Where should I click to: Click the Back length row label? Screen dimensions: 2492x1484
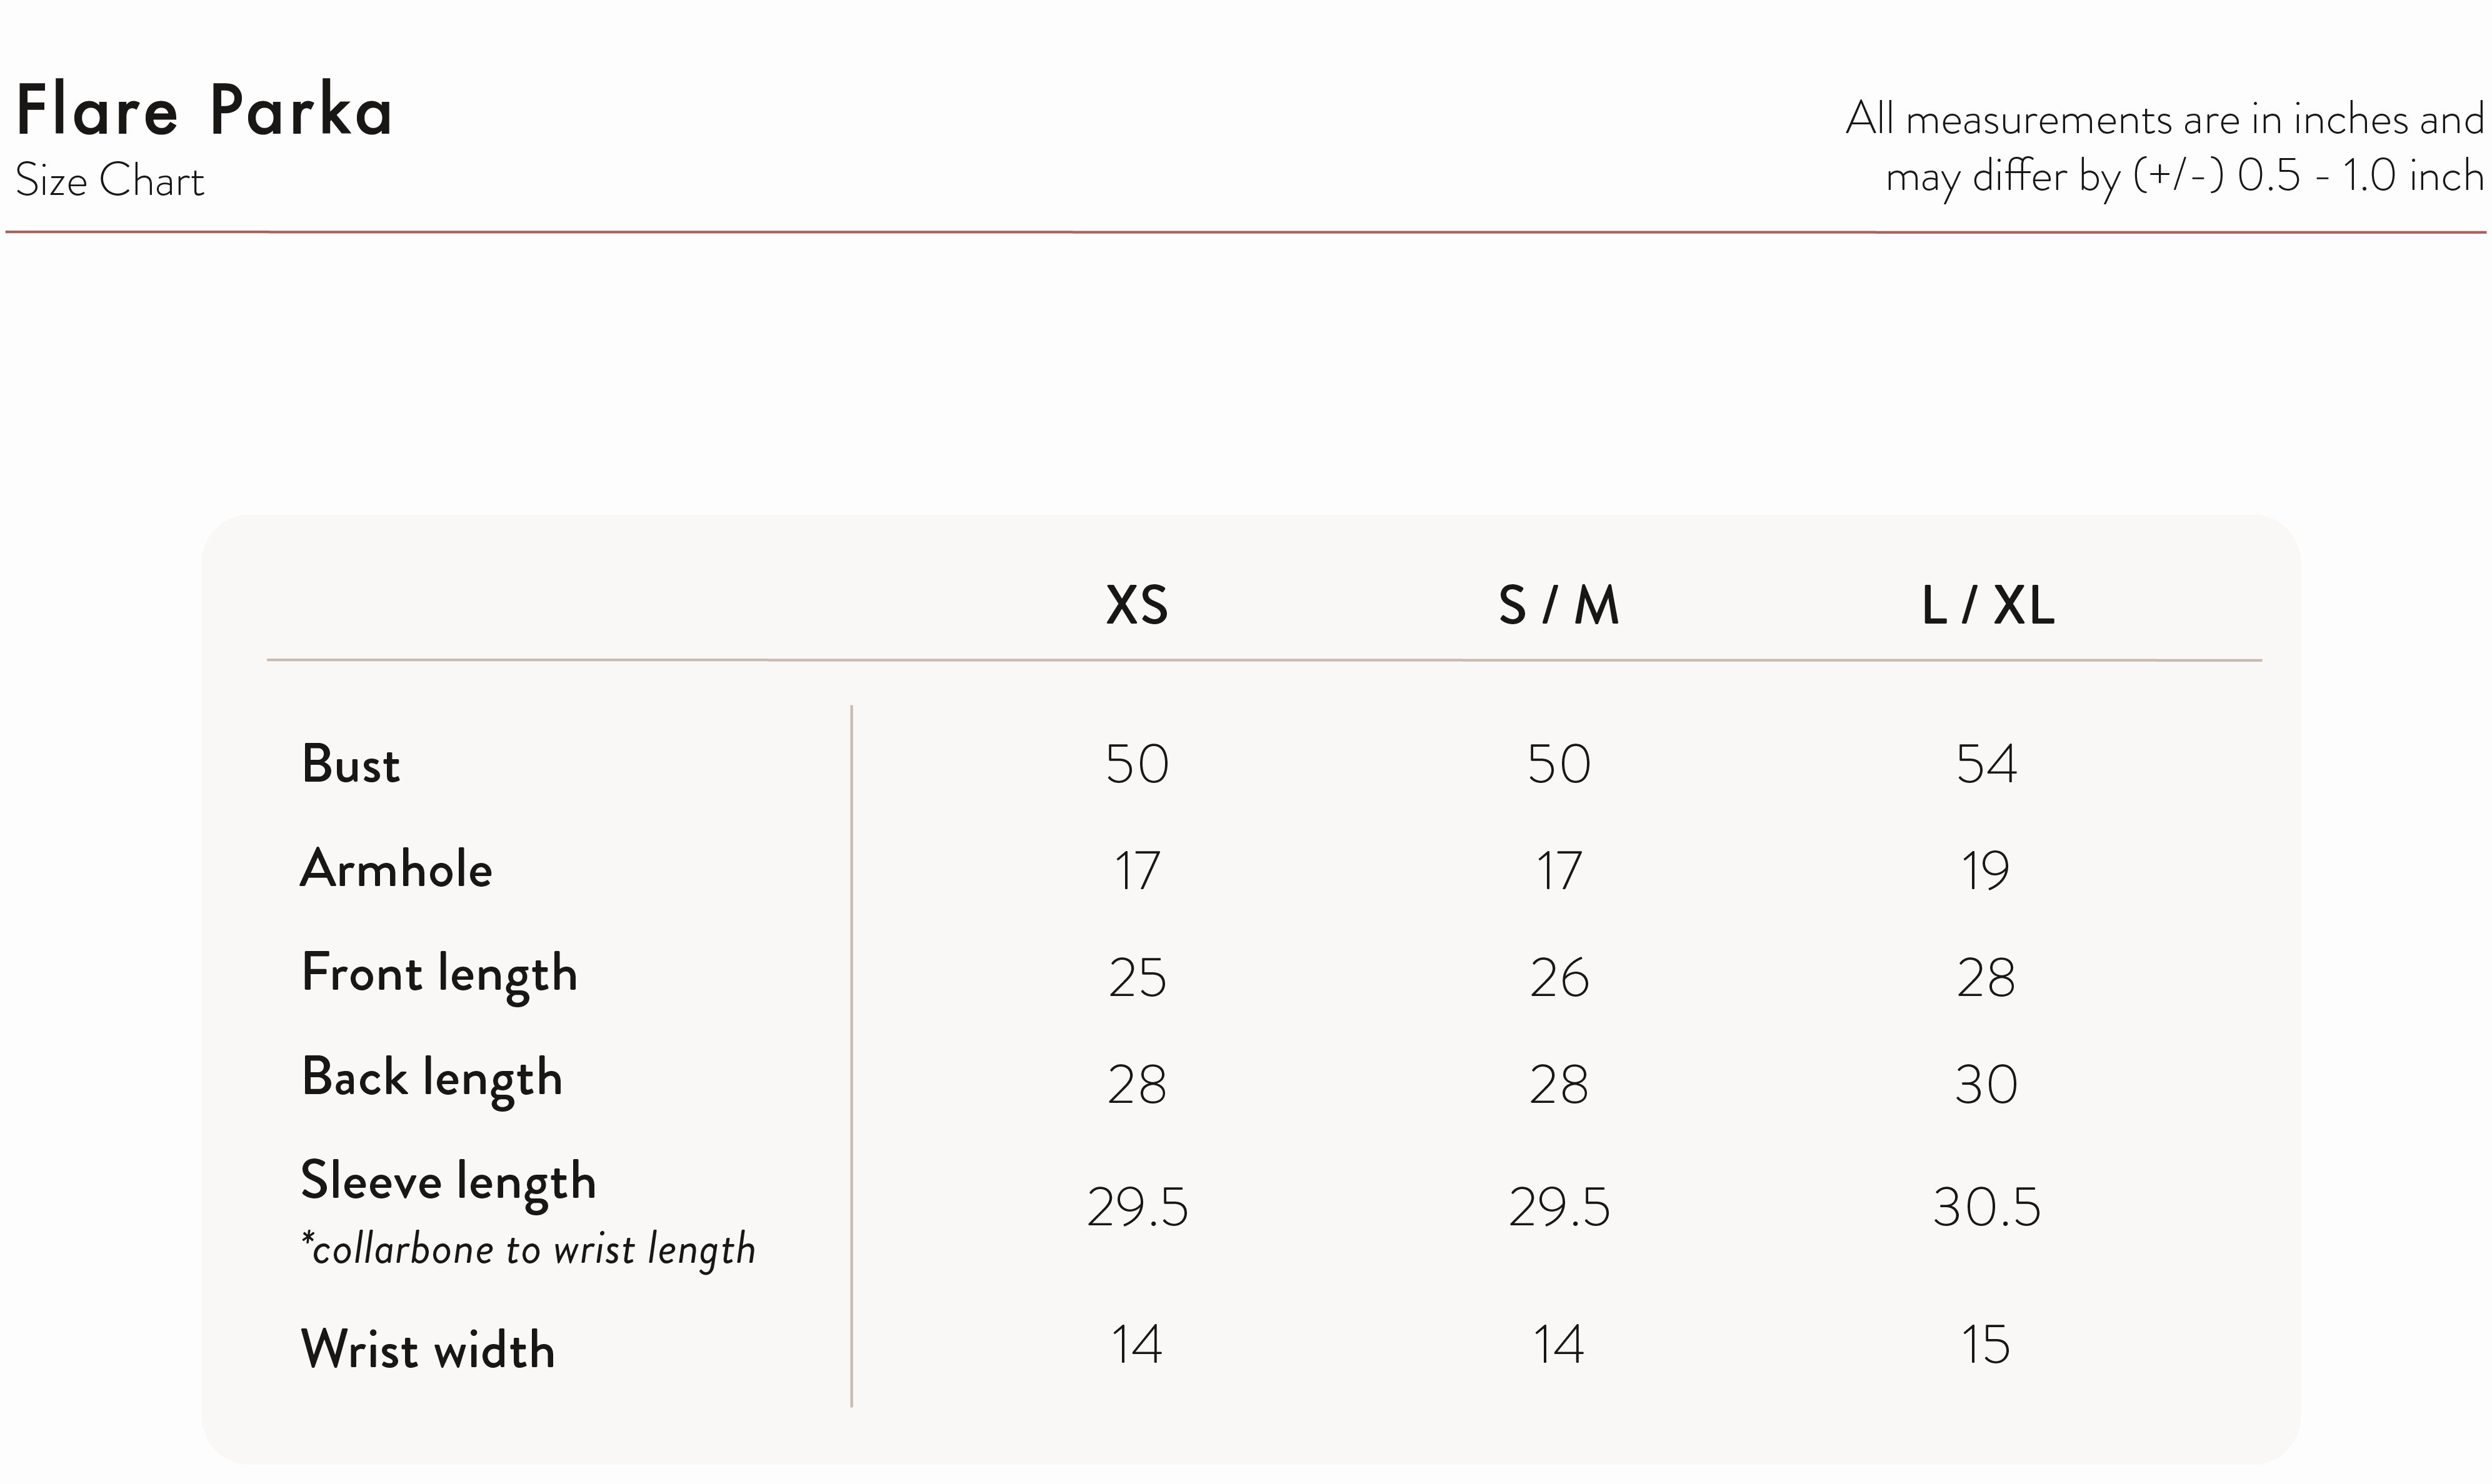point(432,1079)
